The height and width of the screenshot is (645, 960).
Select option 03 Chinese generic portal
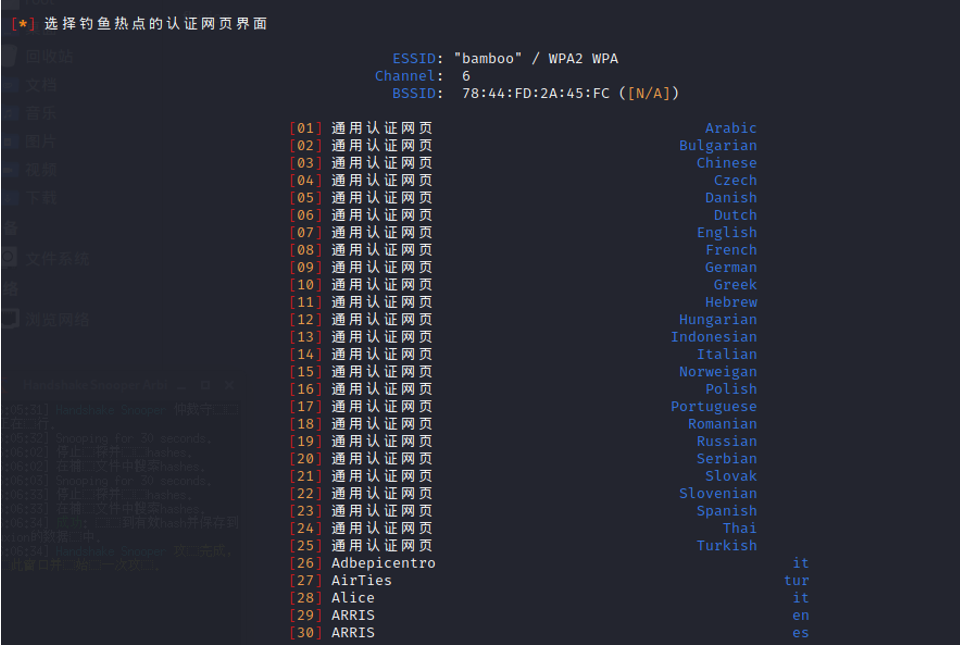(x=380, y=162)
